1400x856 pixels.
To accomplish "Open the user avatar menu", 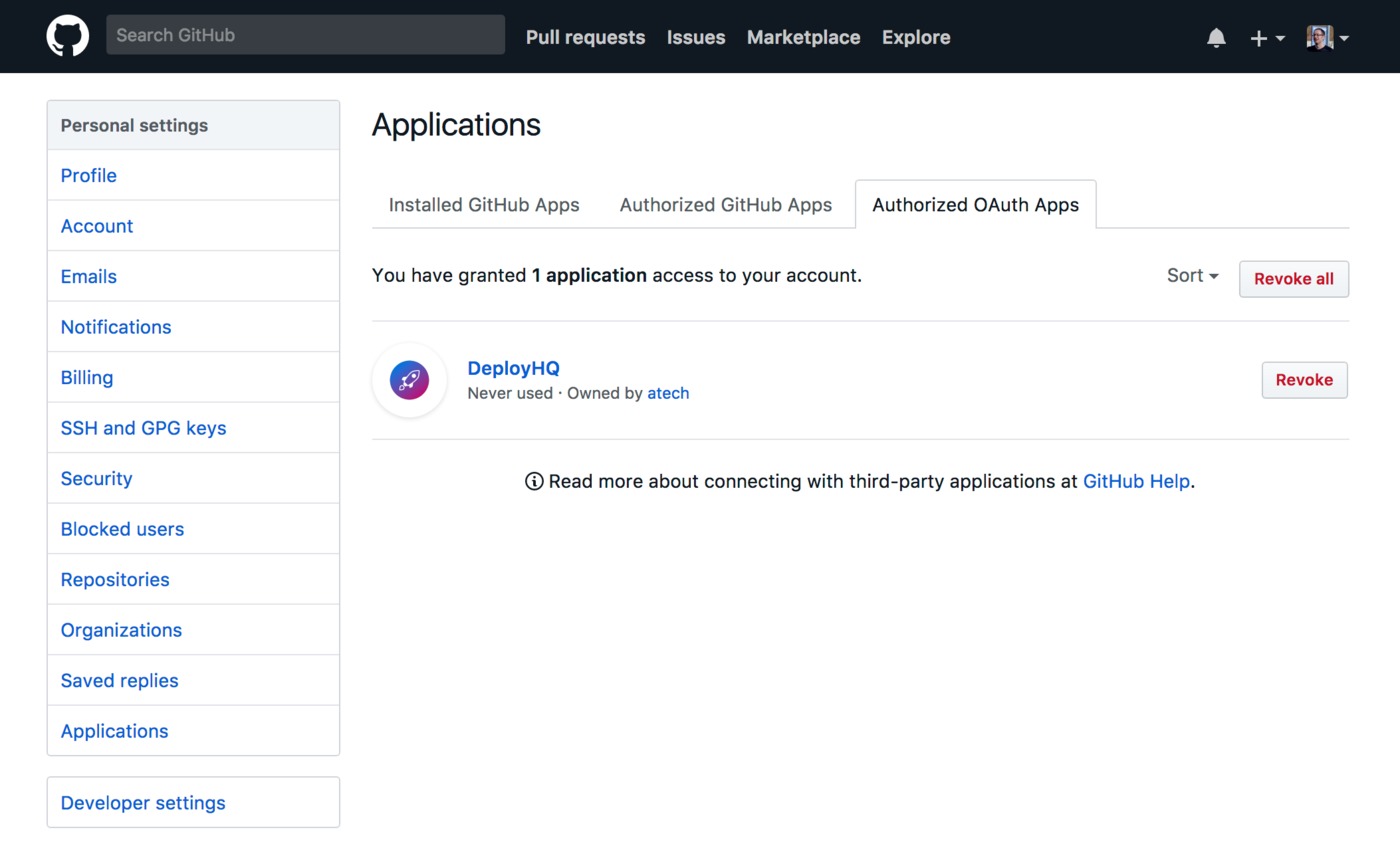I will (x=1327, y=38).
